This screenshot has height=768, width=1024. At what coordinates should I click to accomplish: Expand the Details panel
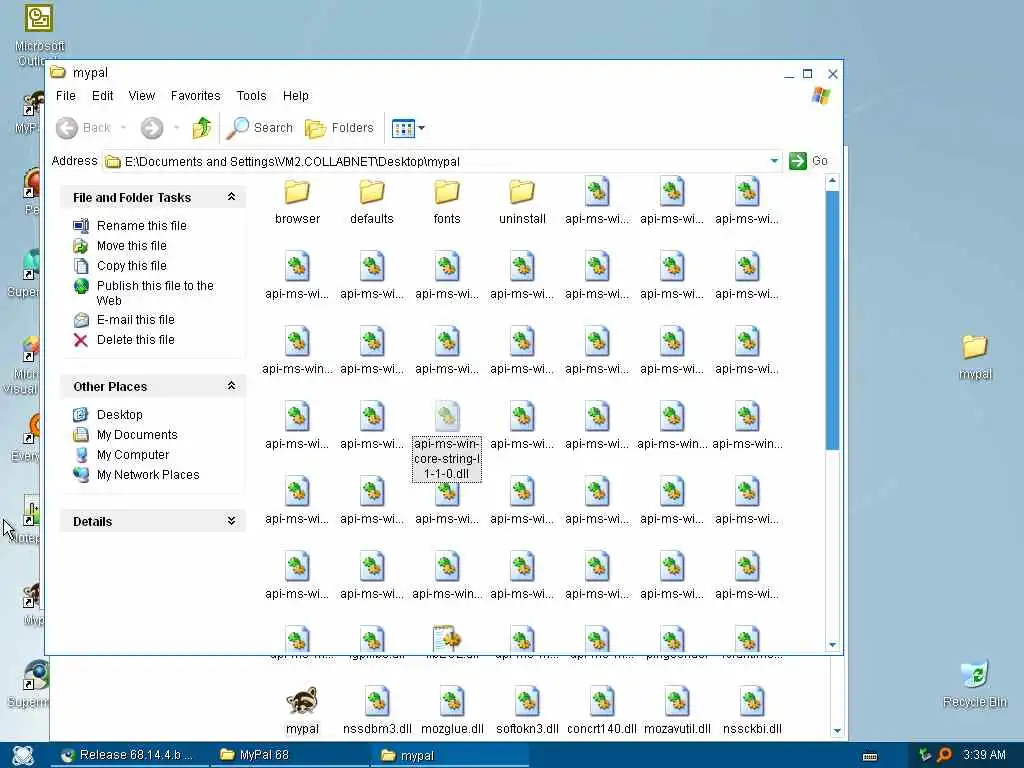tap(231, 520)
